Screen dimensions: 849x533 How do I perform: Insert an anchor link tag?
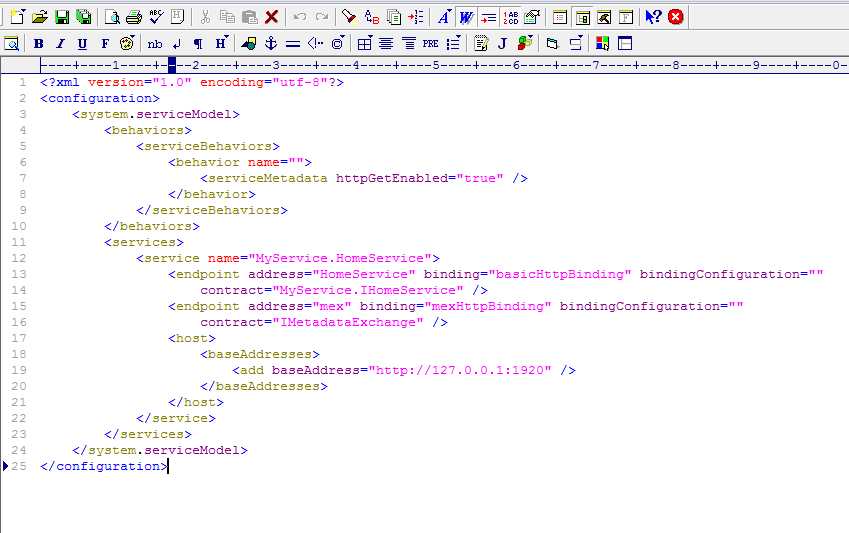[271, 44]
